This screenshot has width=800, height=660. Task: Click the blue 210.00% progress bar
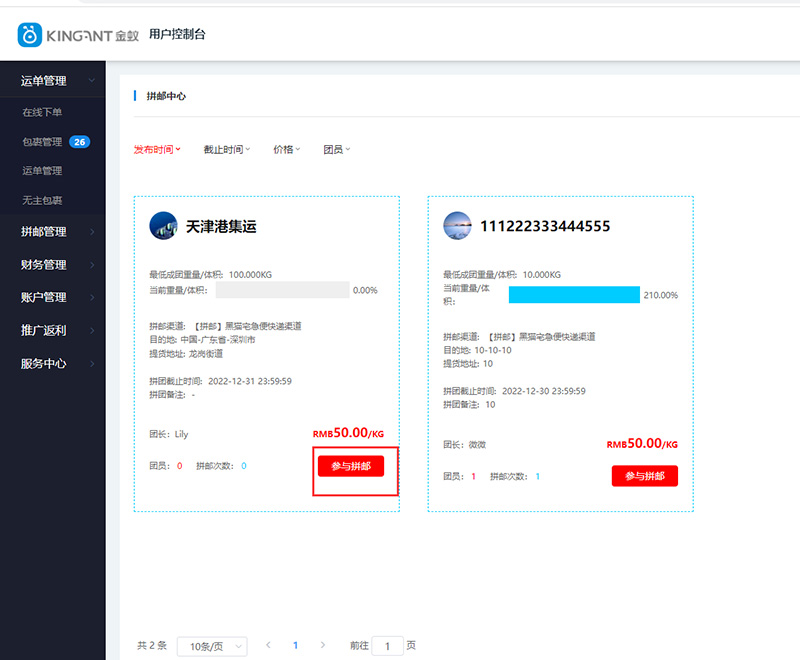point(574,295)
